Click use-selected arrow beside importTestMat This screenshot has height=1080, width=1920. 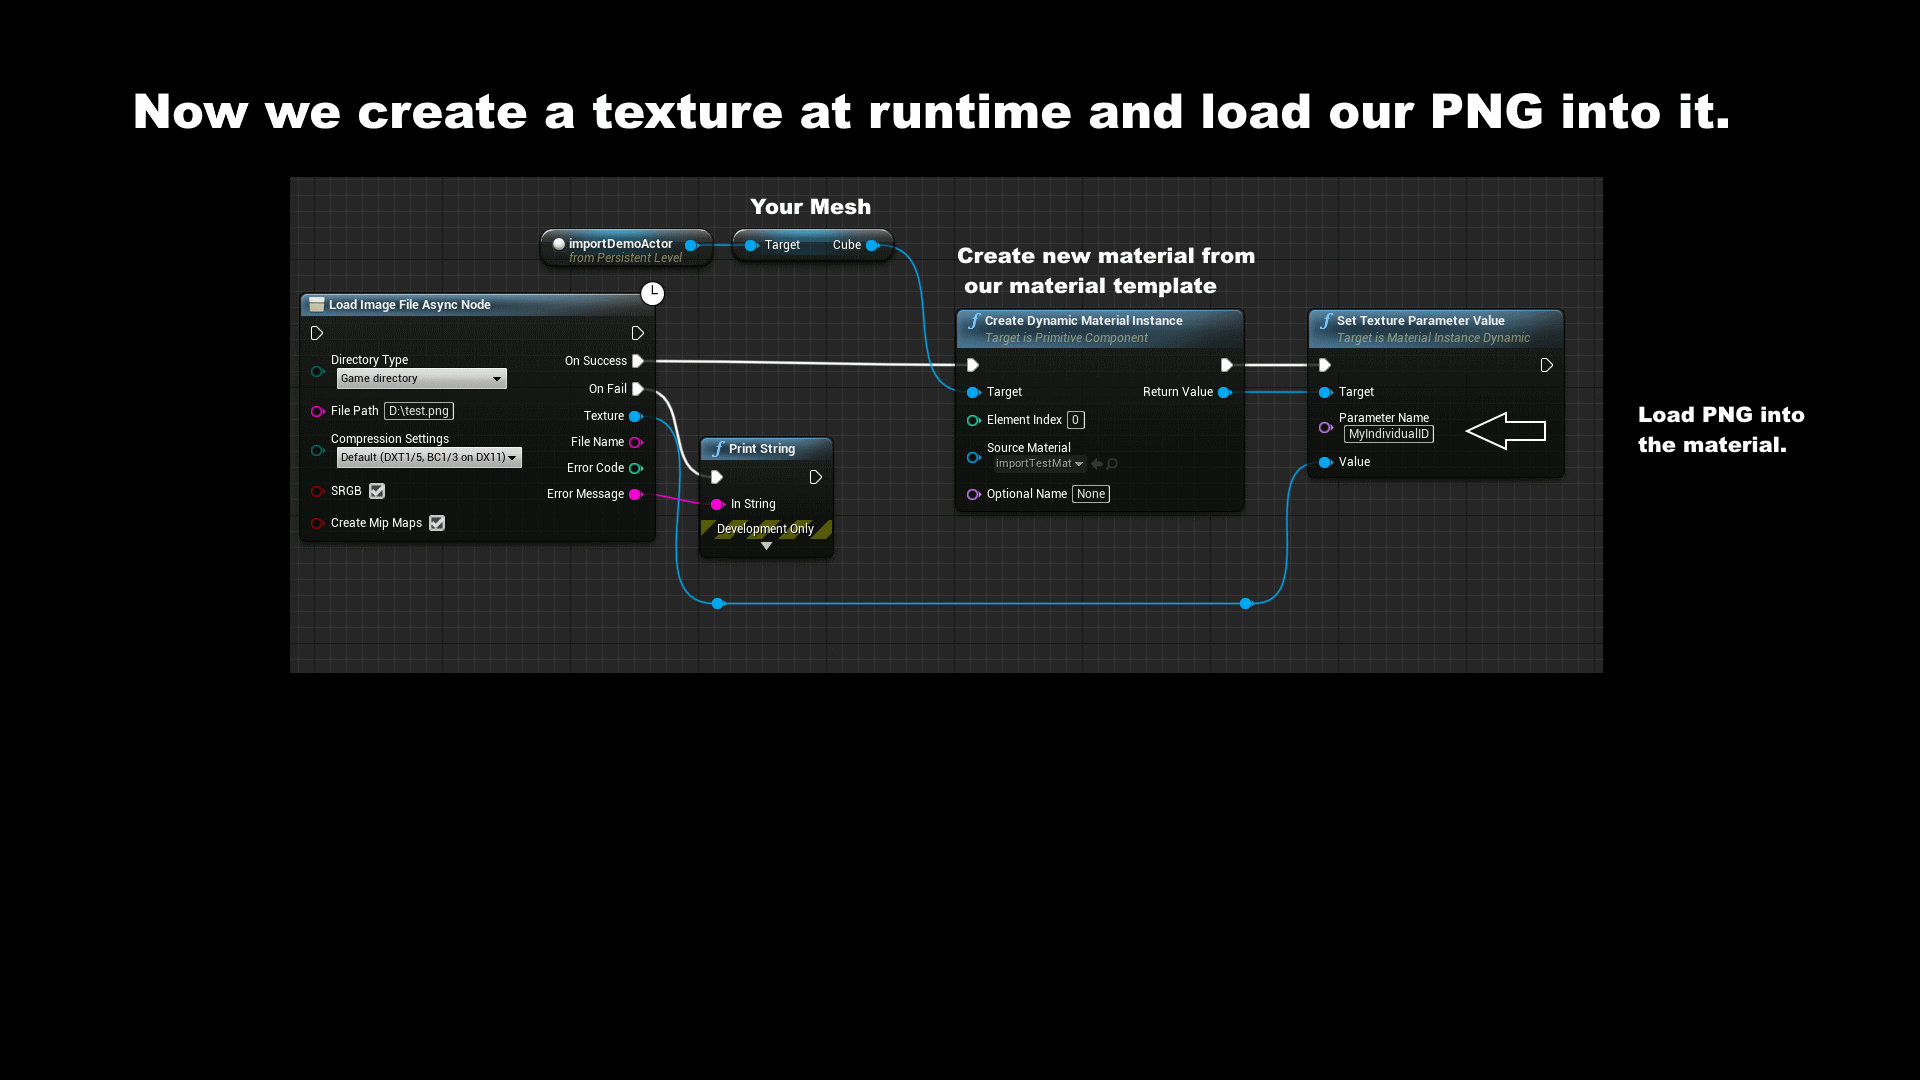[1097, 464]
